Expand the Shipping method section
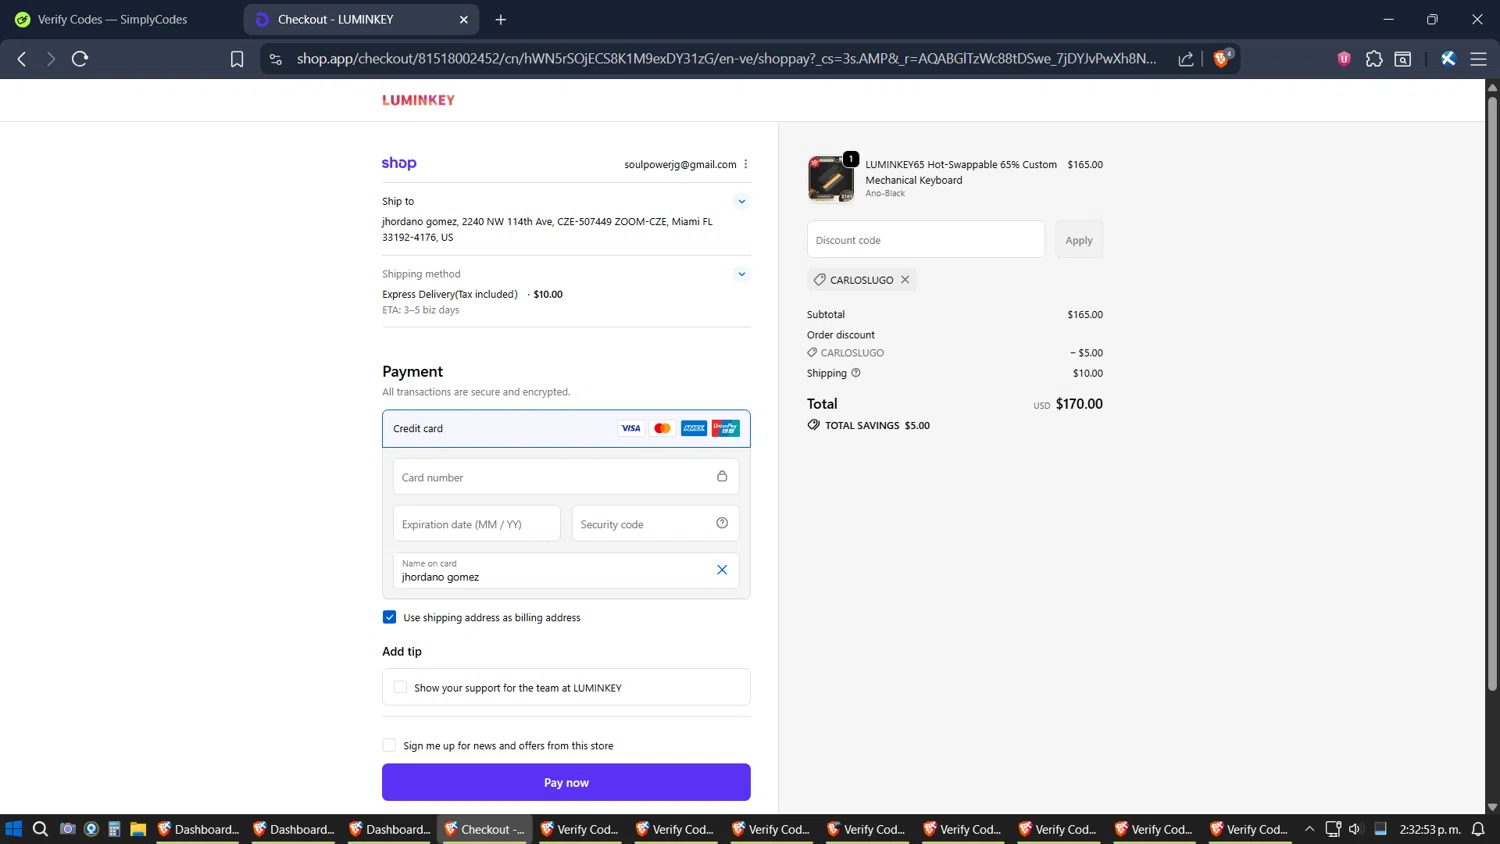 (742, 274)
